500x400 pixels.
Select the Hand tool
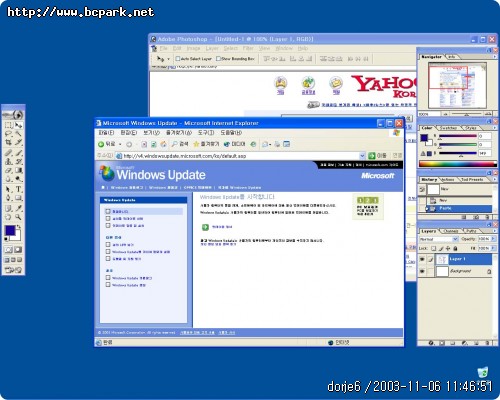point(8,217)
